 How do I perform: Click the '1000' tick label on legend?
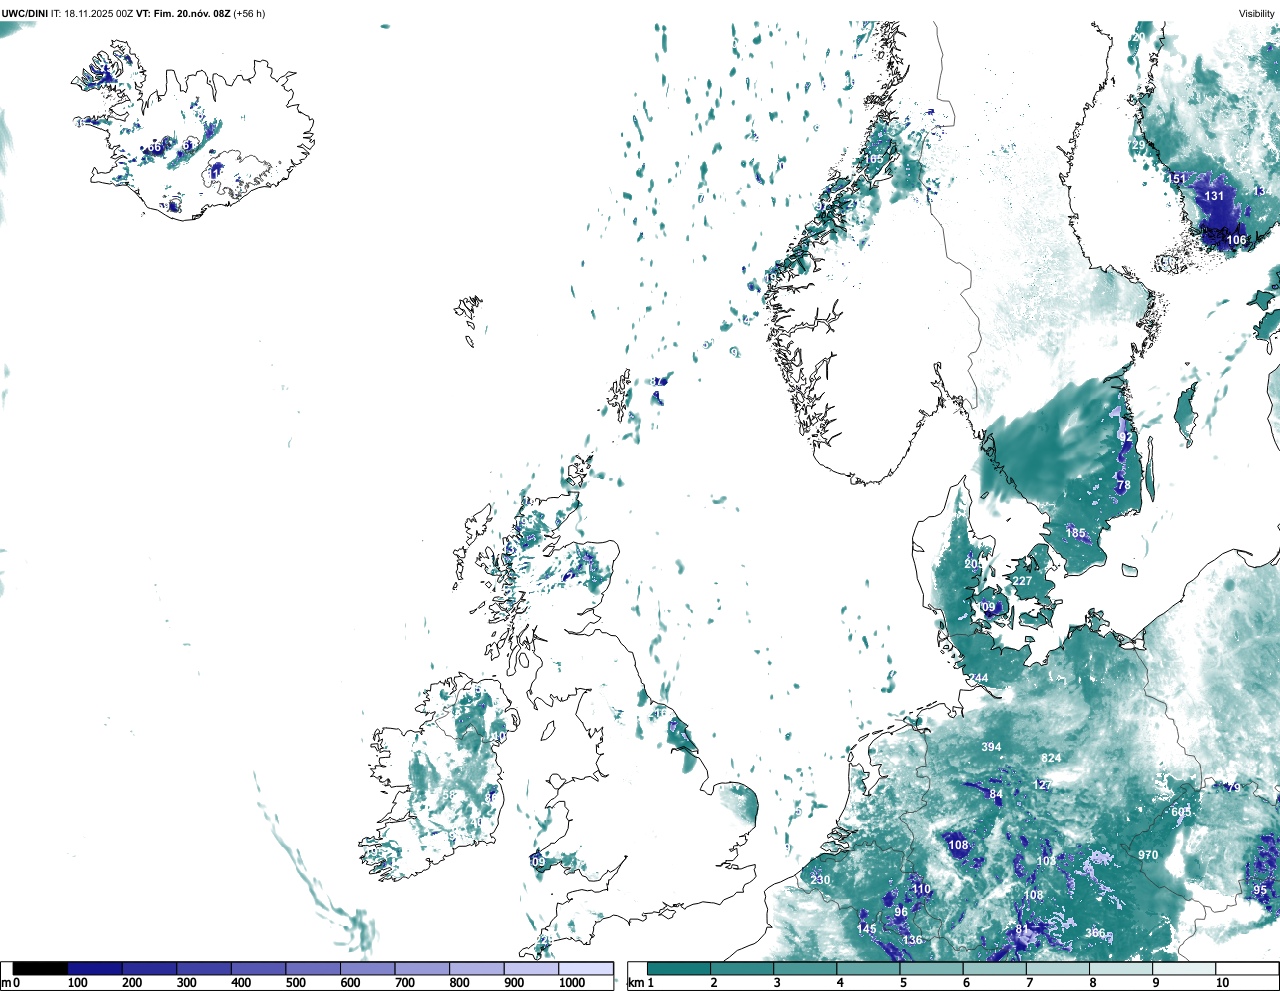pyautogui.click(x=572, y=983)
